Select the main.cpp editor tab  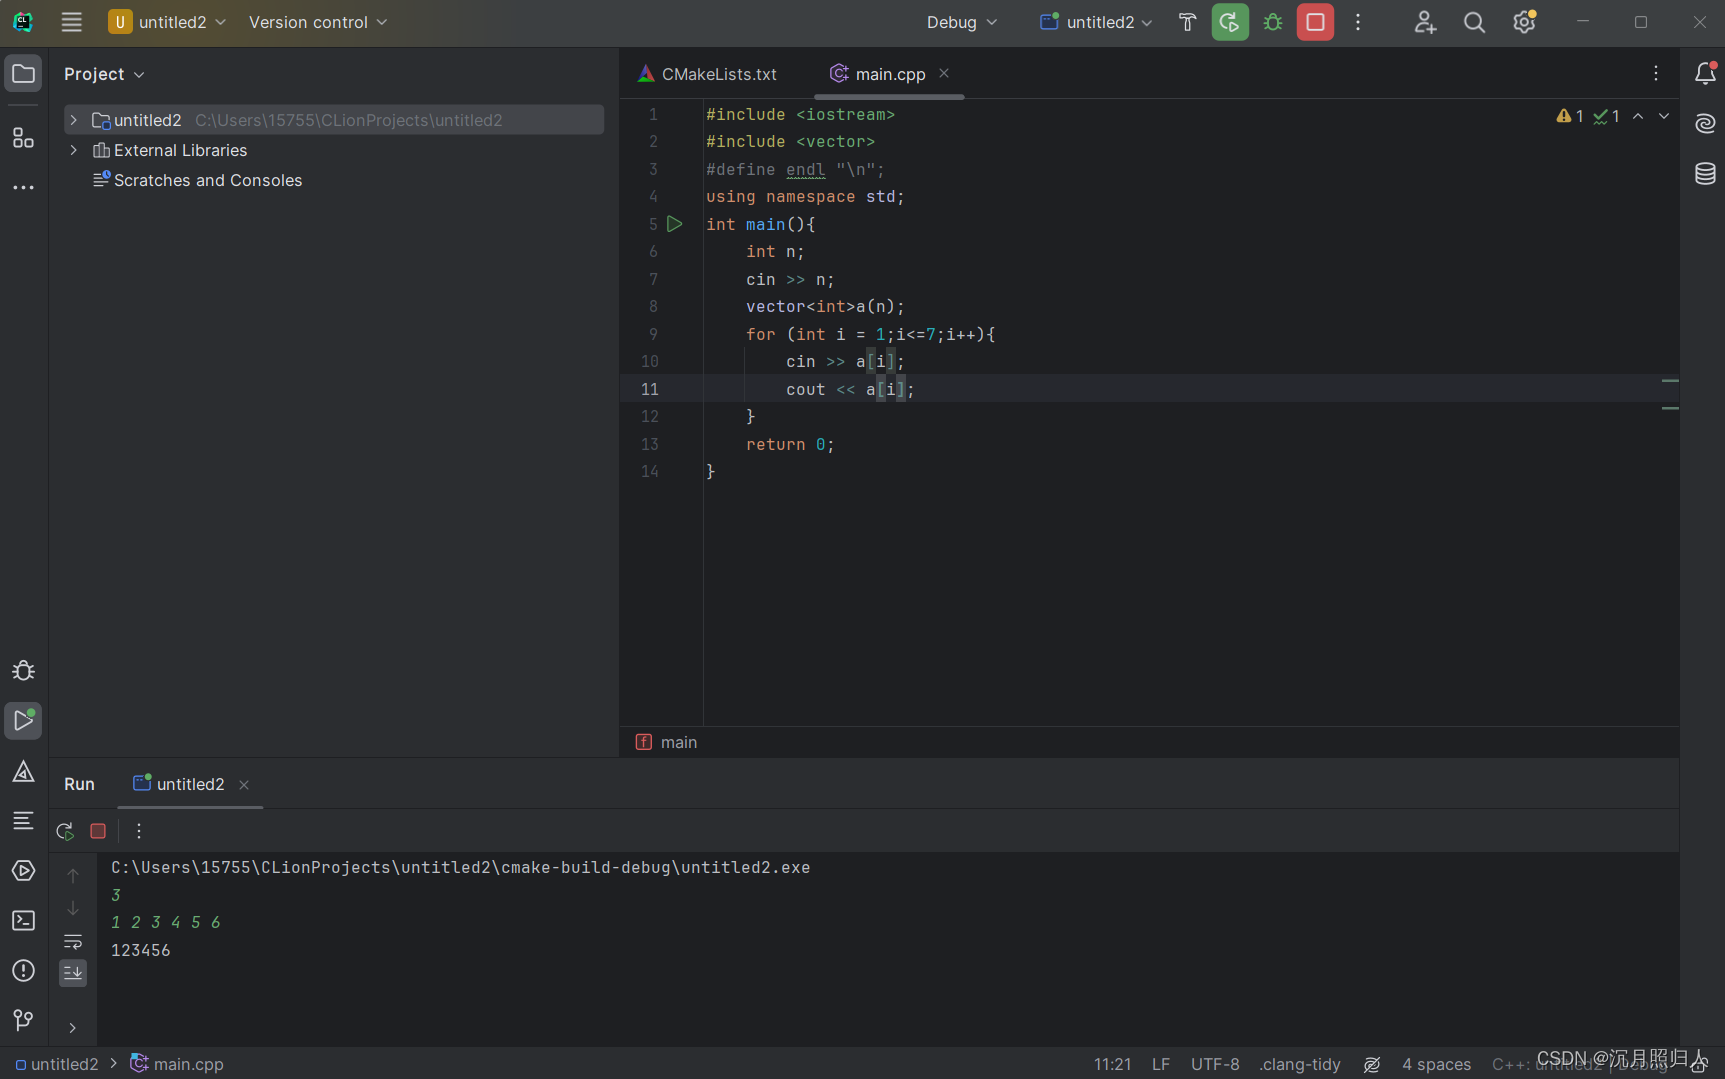890,74
